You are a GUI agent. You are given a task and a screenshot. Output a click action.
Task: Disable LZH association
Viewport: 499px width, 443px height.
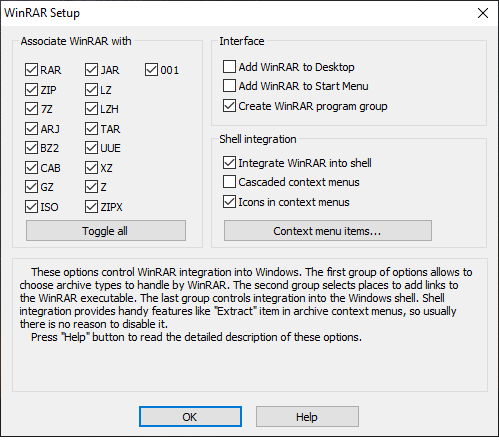[x=91, y=109]
